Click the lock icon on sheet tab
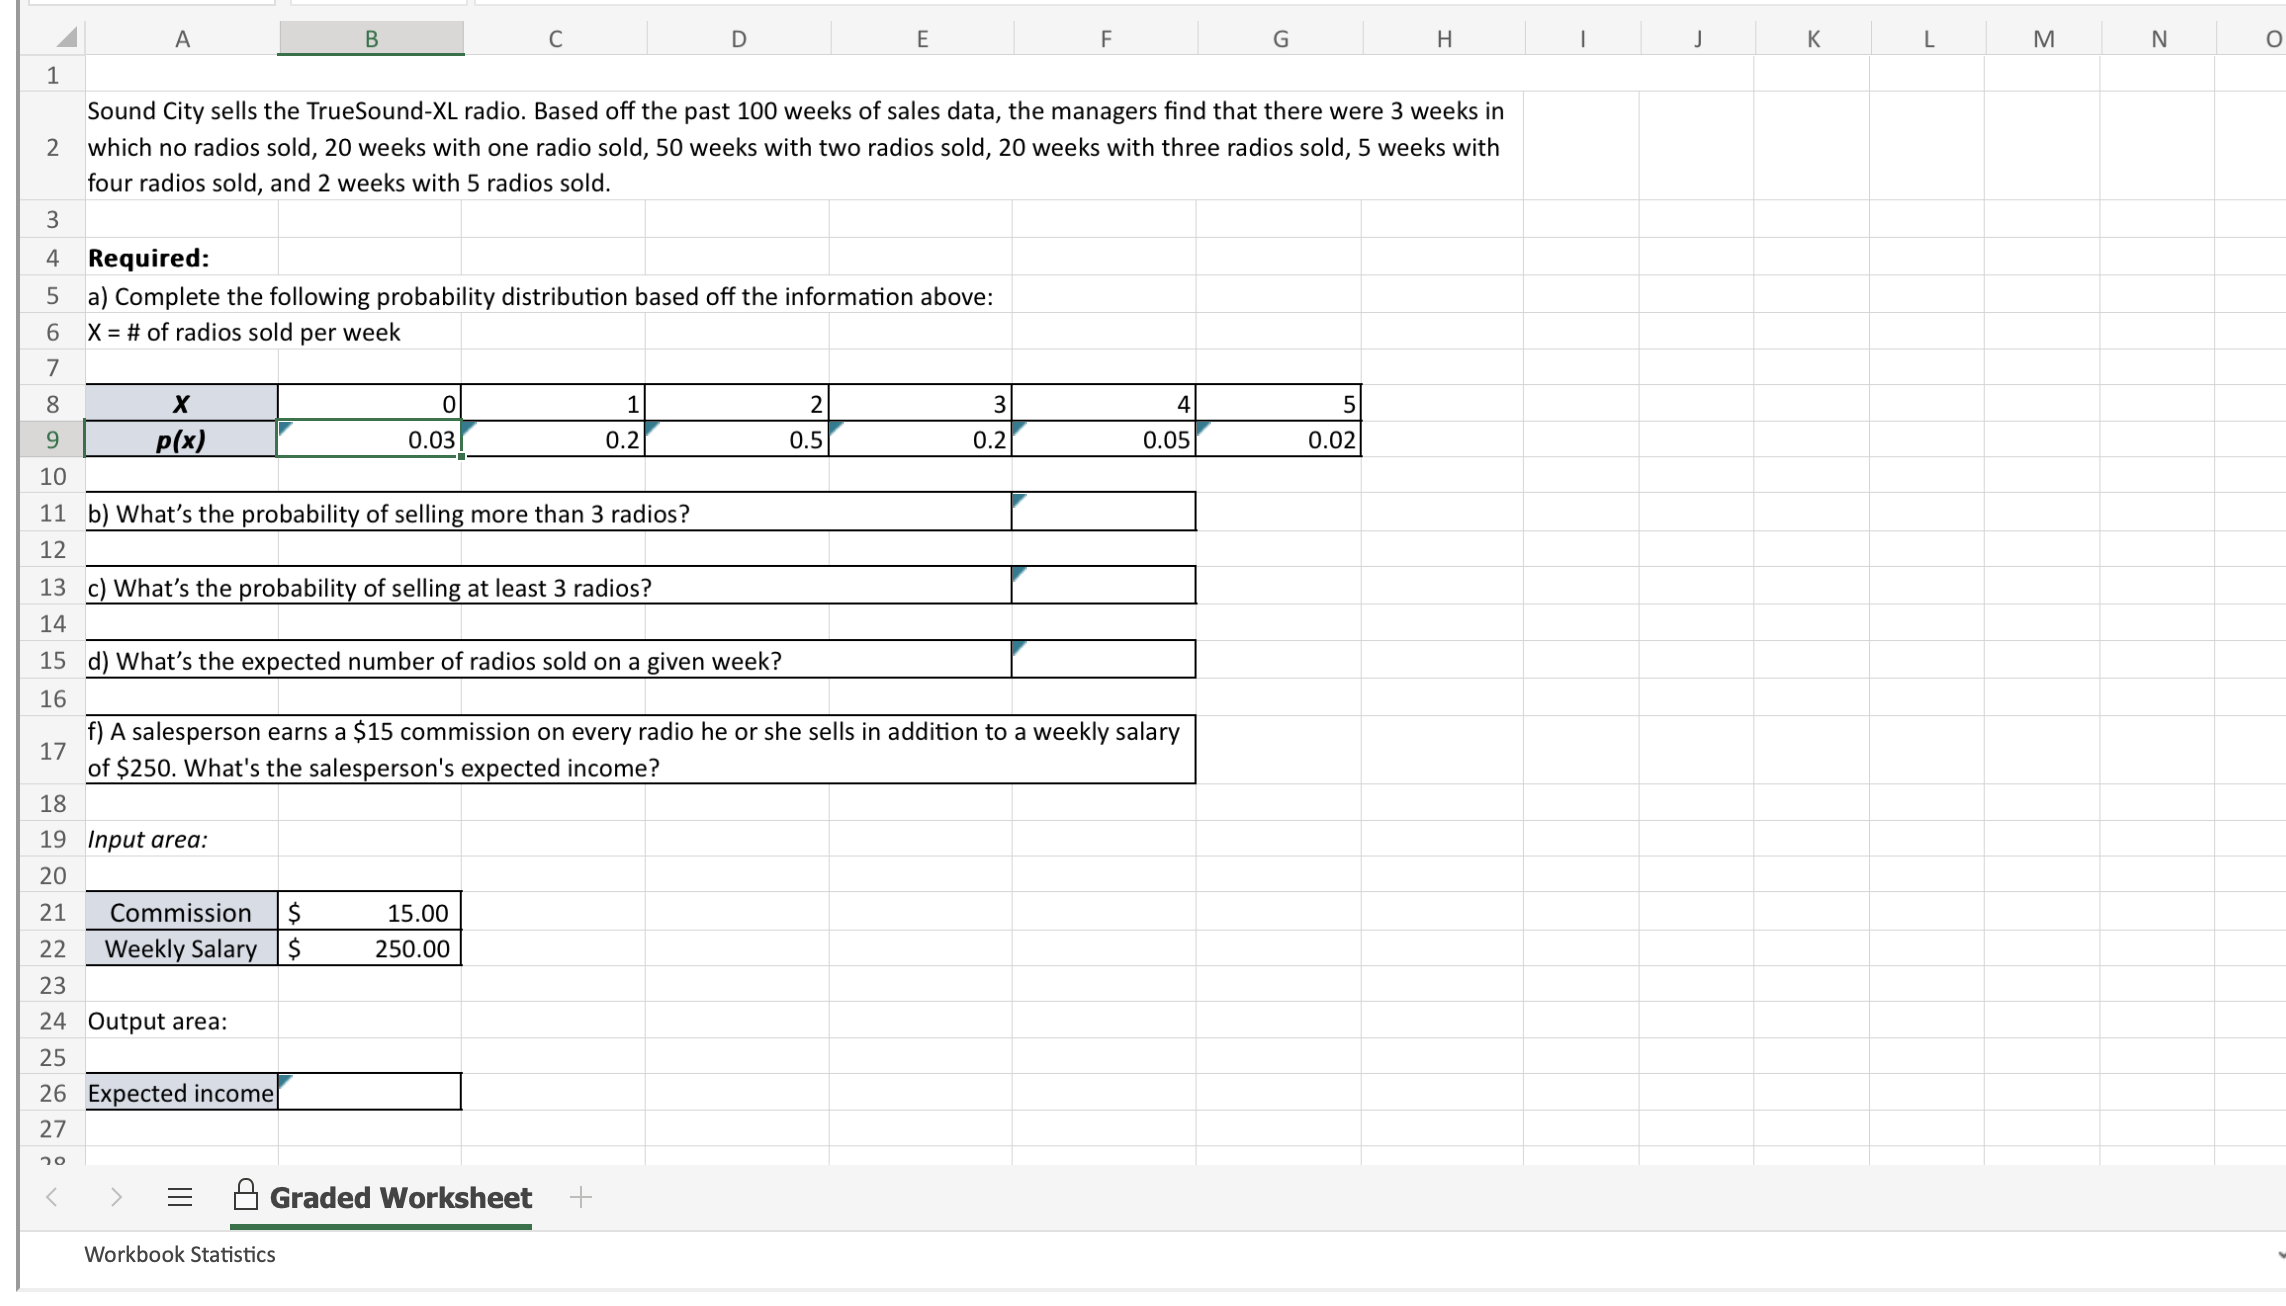The image size is (2286, 1306). click(246, 1195)
